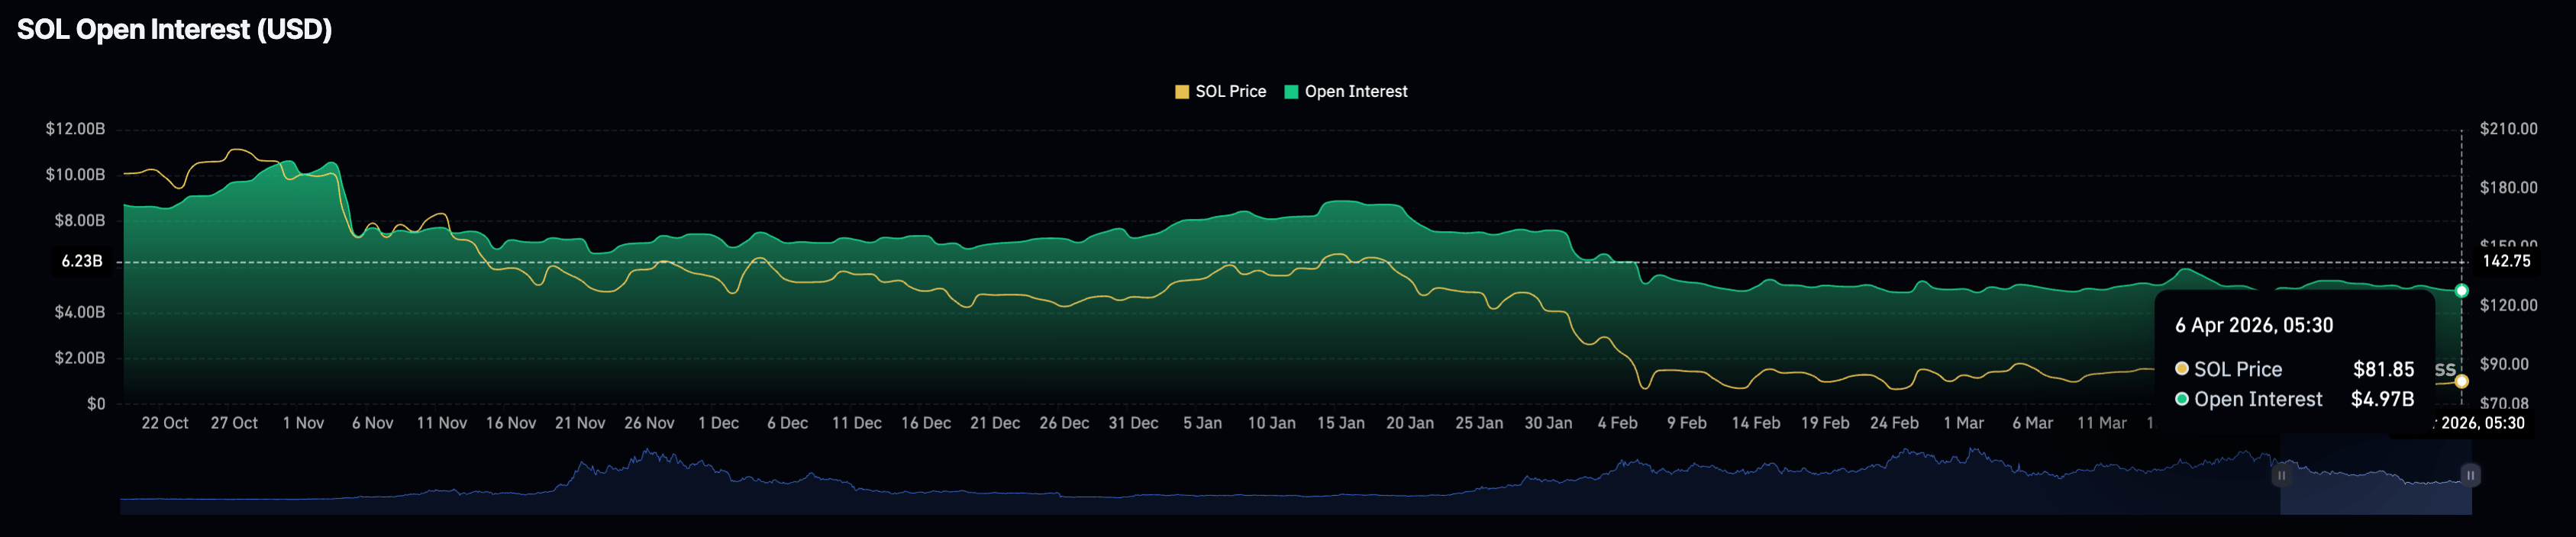This screenshot has height=537, width=2576.
Task: Click the yellow SOL Price legend square
Action: click(x=1181, y=92)
